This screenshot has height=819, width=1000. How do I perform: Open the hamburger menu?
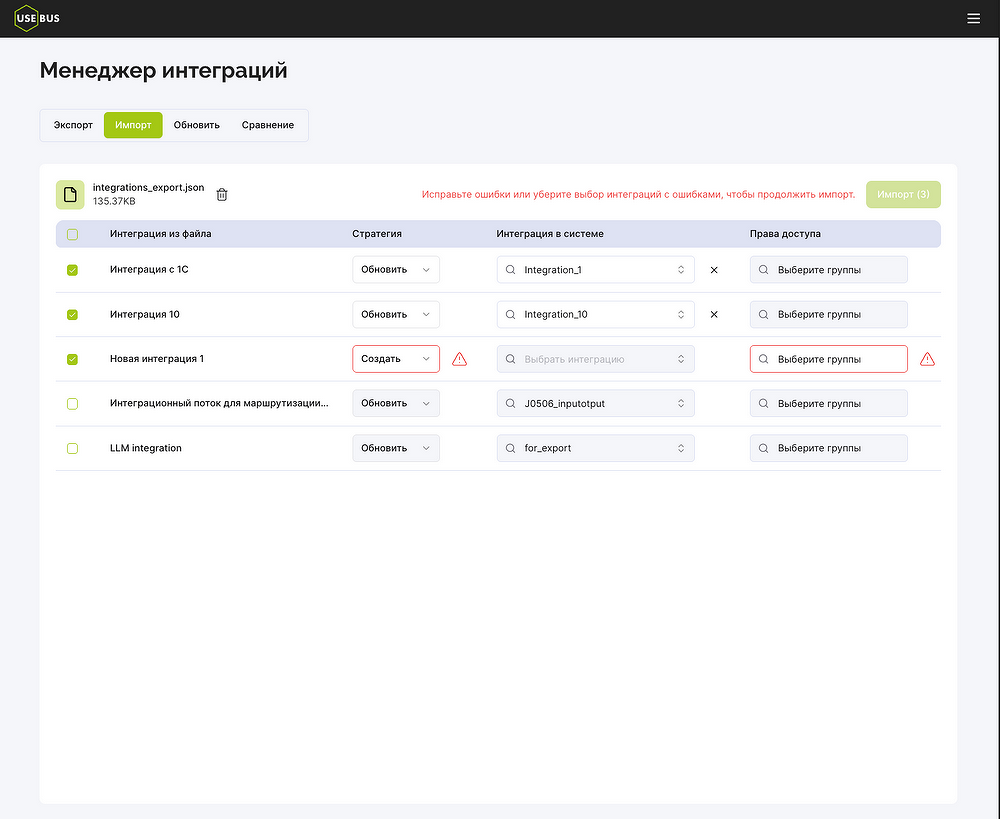tap(973, 18)
